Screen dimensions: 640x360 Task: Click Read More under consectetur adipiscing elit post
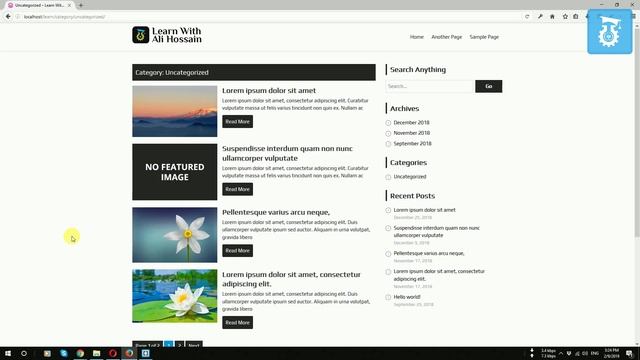[x=238, y=322]
